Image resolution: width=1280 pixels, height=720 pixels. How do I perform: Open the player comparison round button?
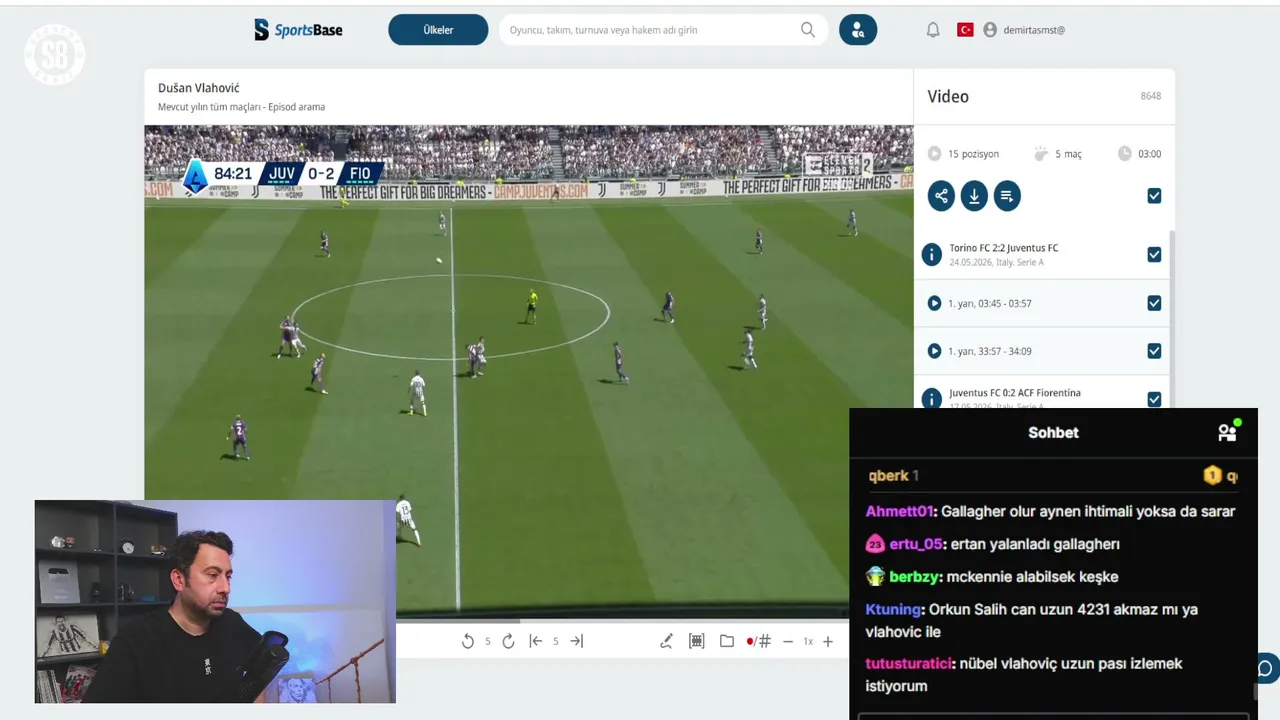pyautogui.click(x=858, y=30)
